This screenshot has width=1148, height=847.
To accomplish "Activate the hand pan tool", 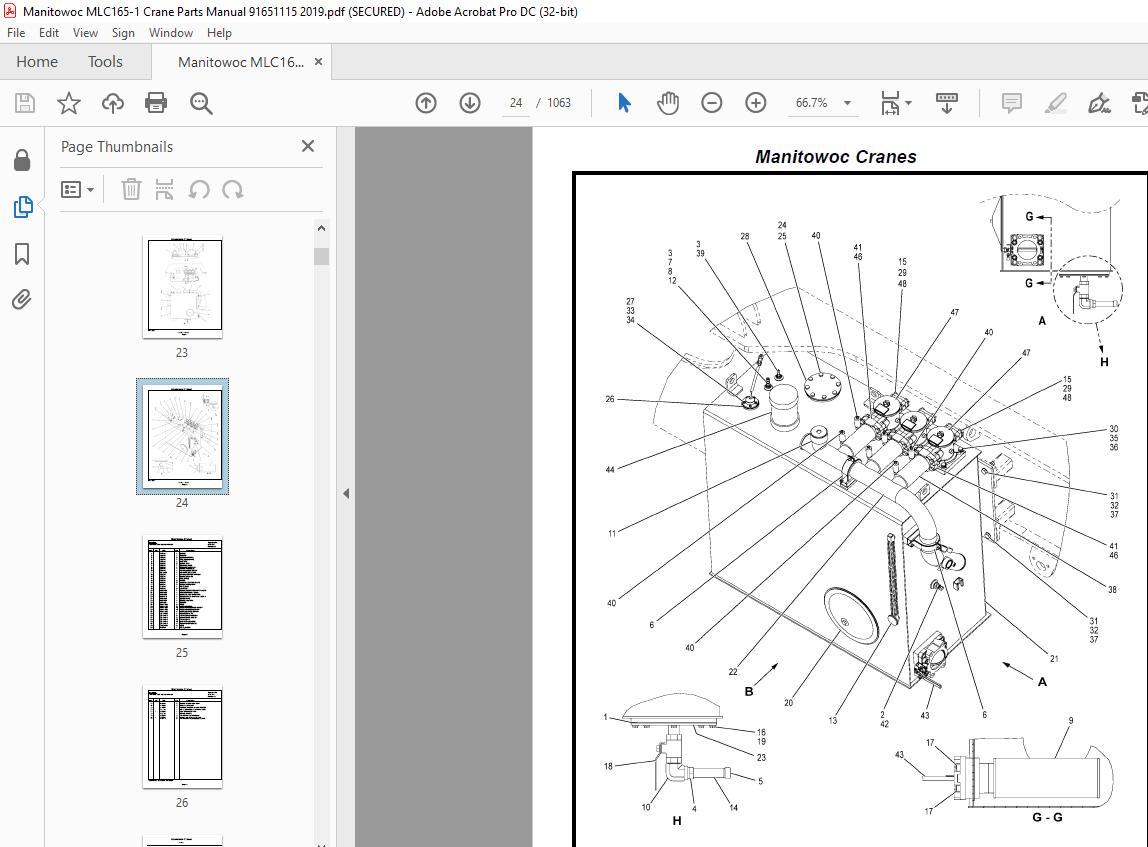I will [x=668, y=103].
